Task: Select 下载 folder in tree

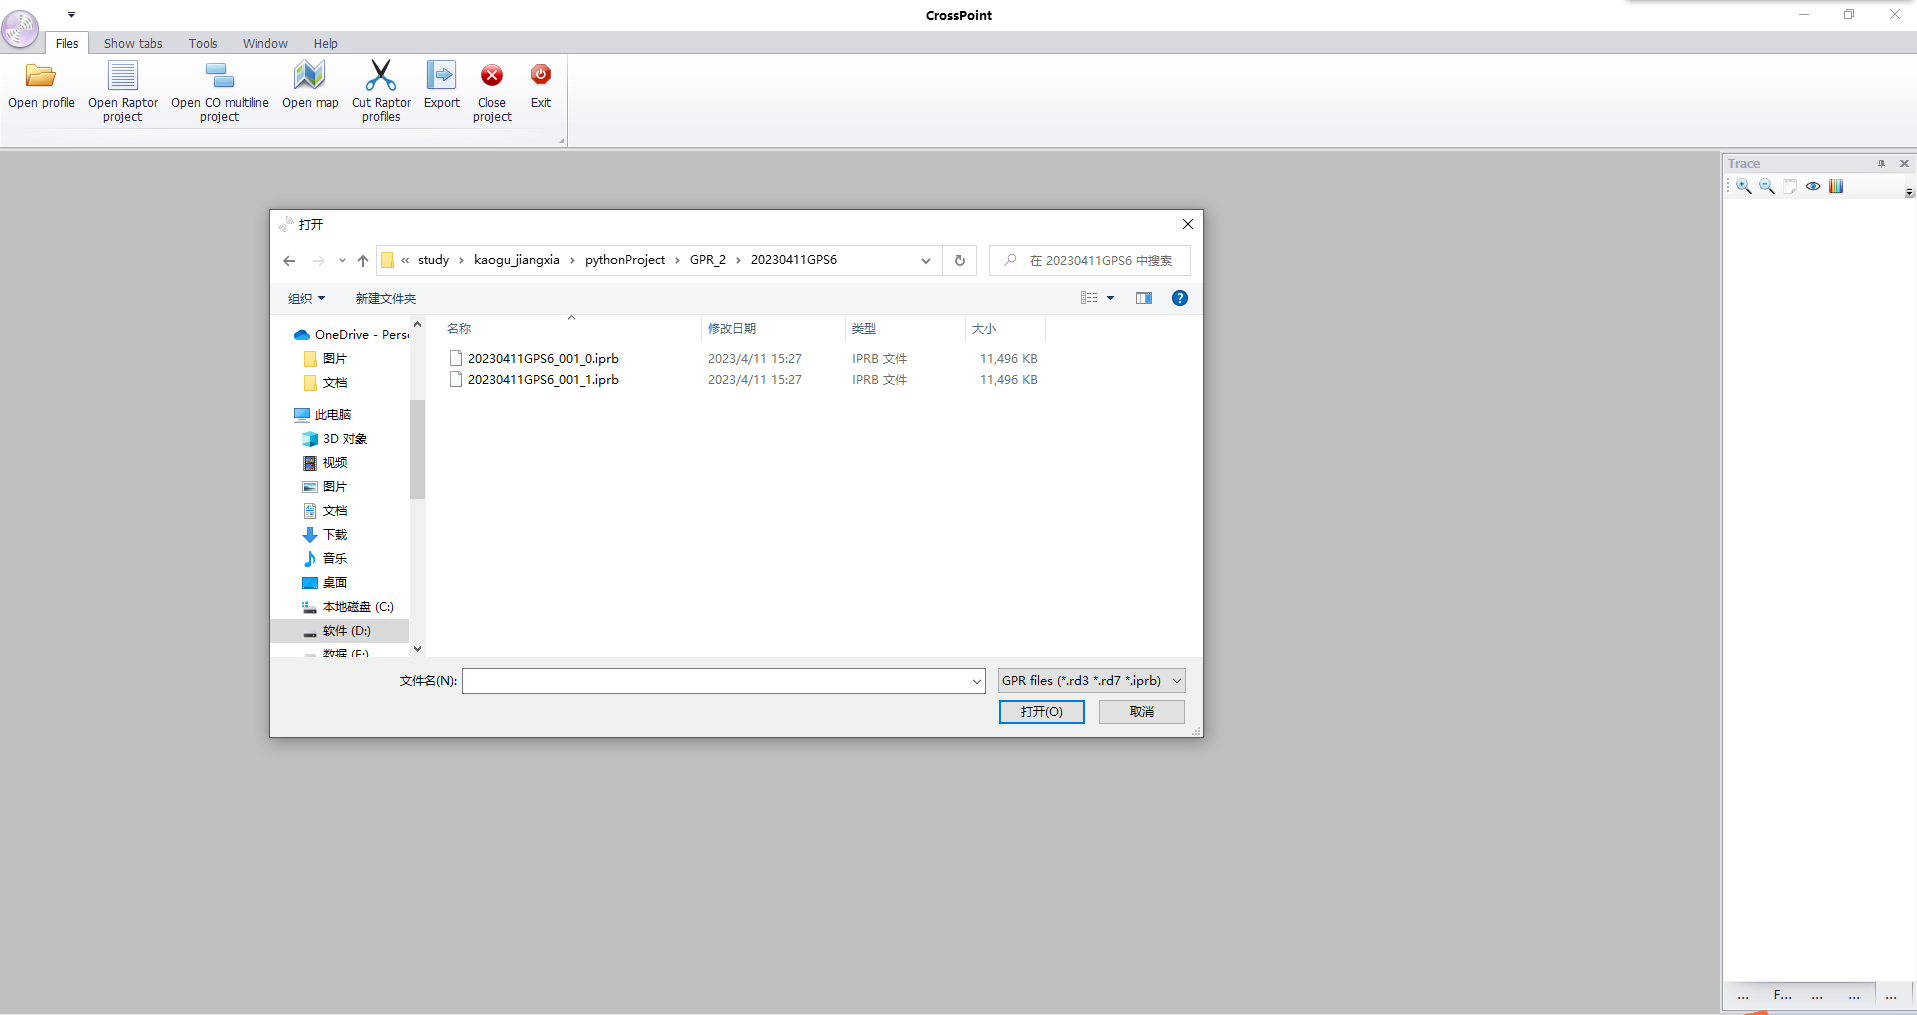Action: (325, 534)
